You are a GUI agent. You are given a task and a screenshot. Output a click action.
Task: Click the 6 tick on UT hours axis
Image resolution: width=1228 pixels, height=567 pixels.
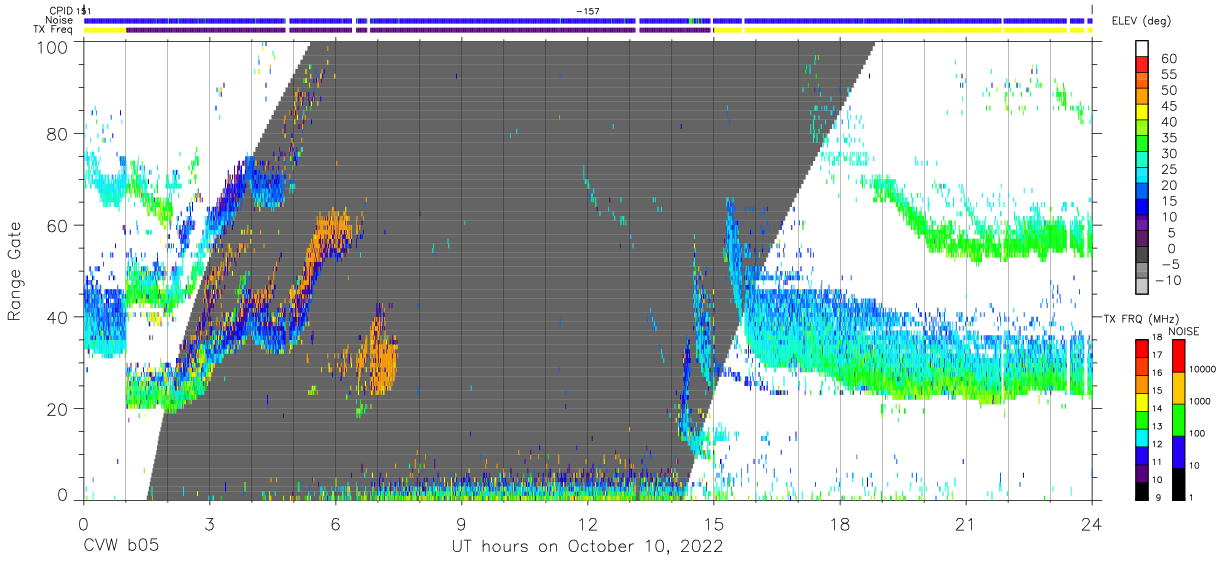335,524
